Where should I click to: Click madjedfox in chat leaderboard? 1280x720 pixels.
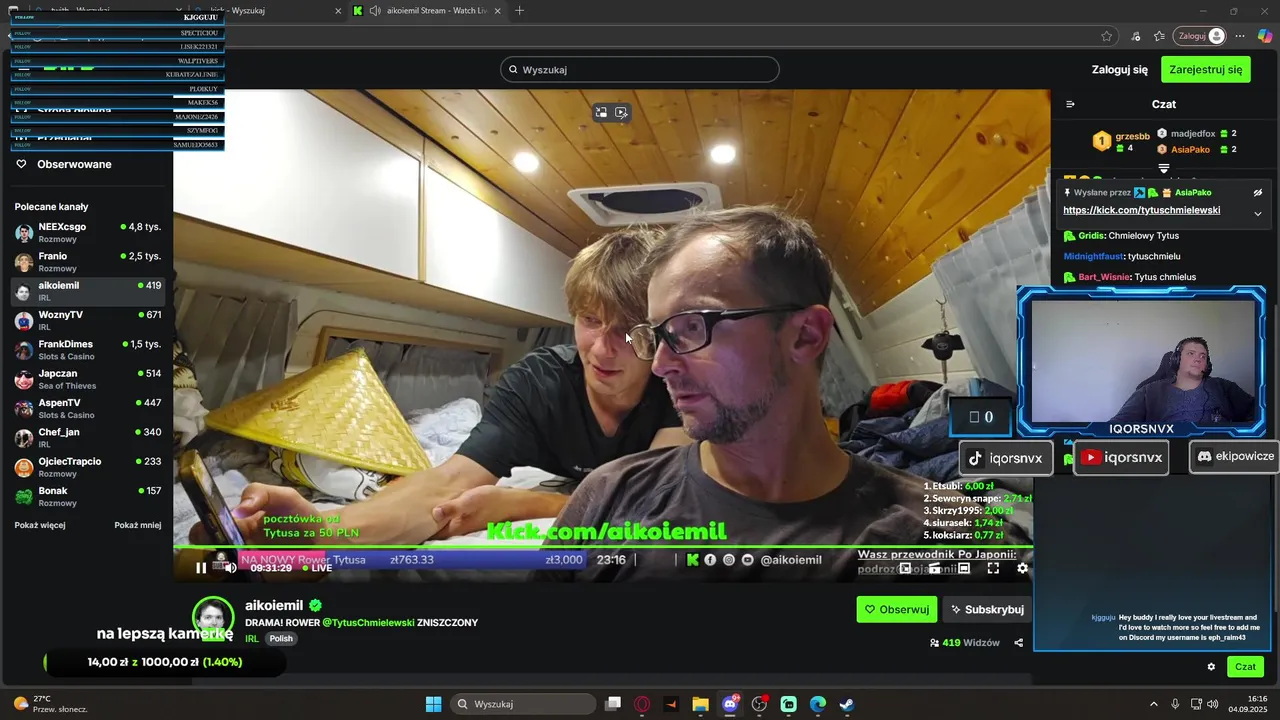[x=1193, y=133]
